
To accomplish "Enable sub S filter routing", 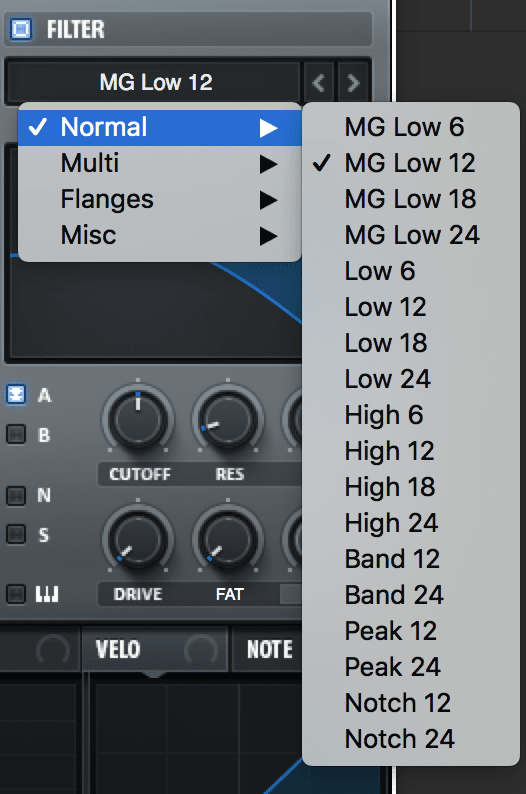I will coord(16,534).
